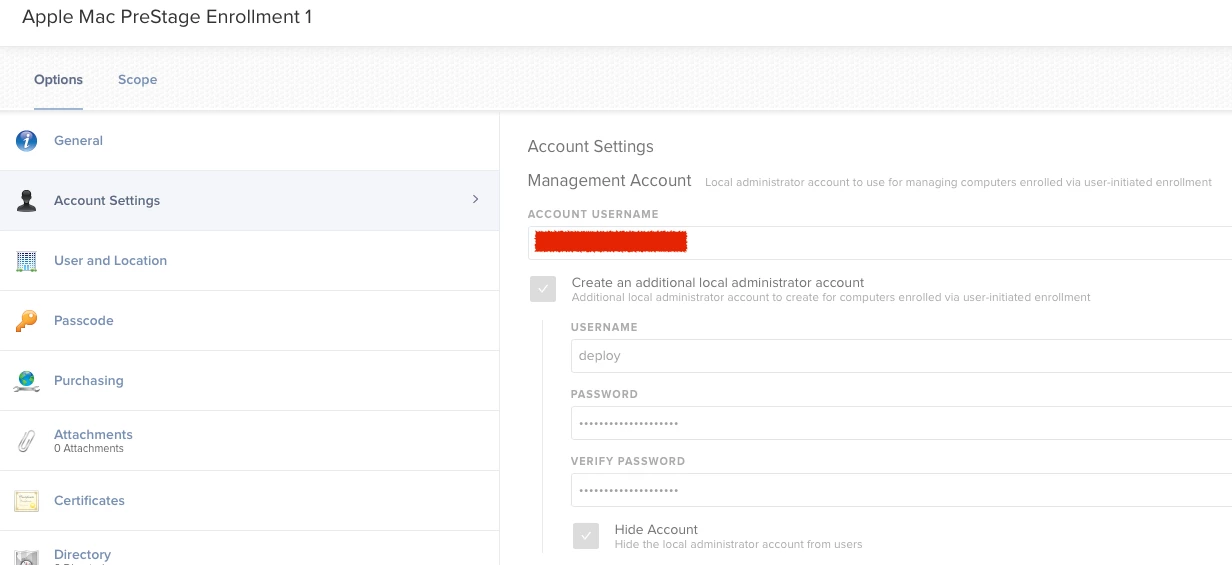
Task: Click the Purchasing globe icon
Action: [x=27, y=381]
